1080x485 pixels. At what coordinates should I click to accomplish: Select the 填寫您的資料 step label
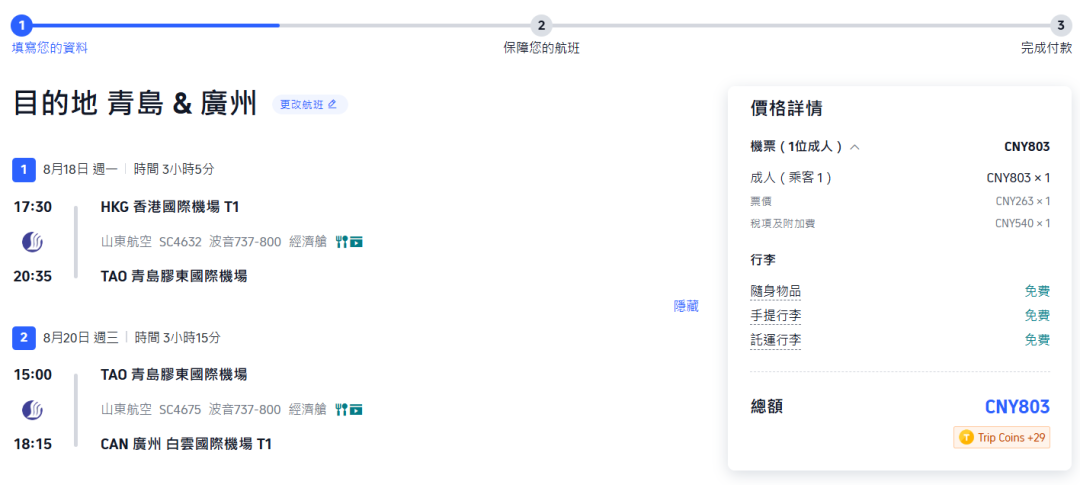(50, 48)
